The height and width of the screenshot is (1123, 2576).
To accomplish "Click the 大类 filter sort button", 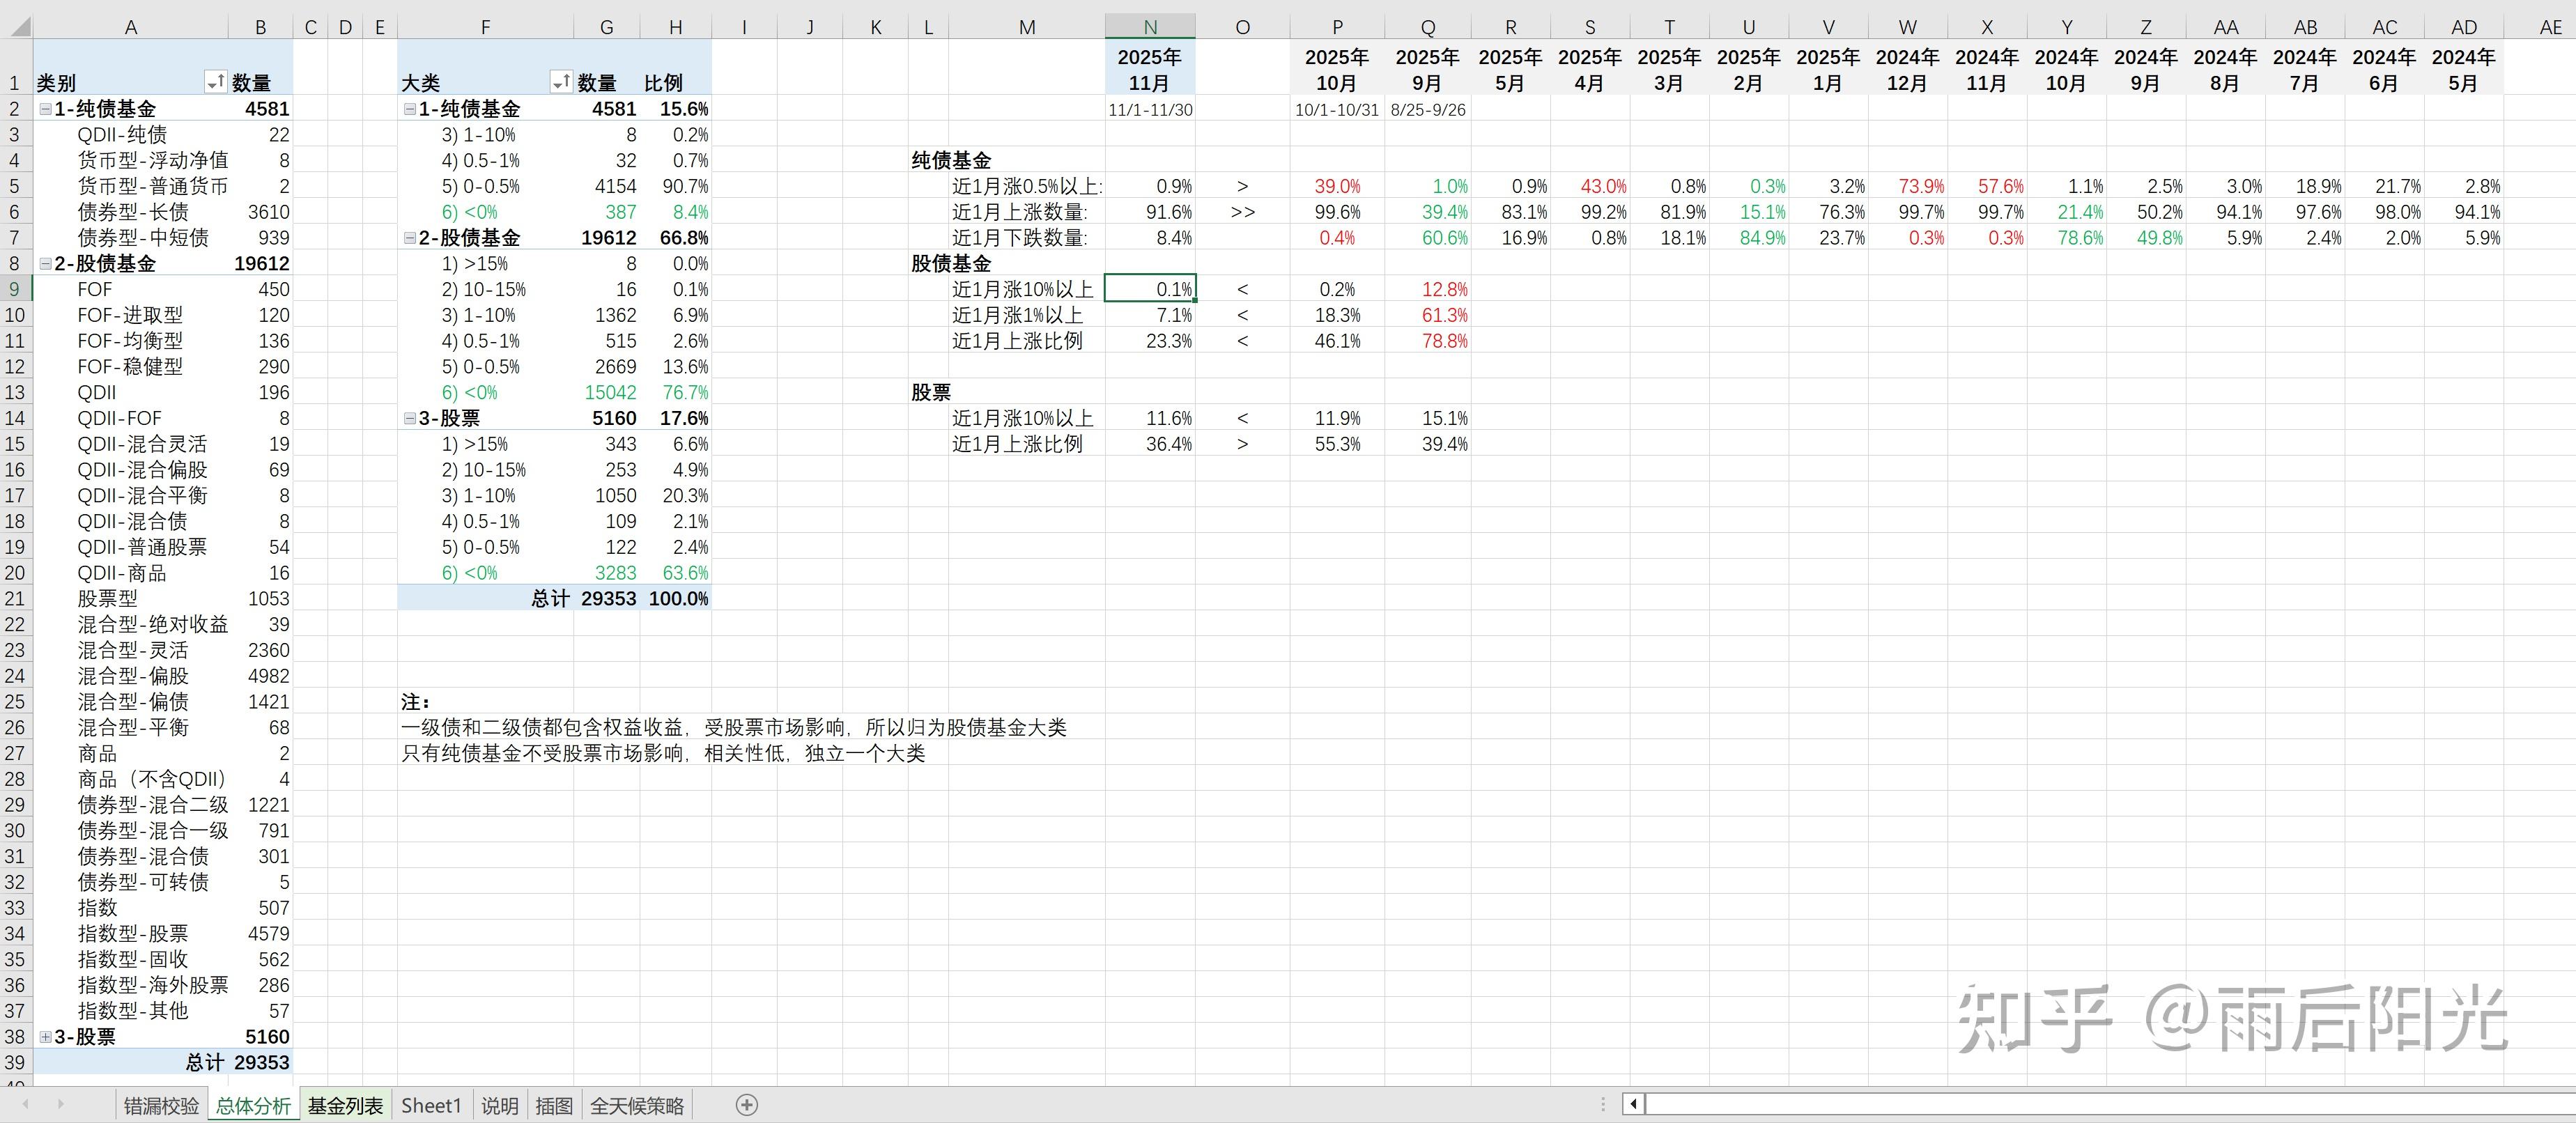I will (561, 82).
